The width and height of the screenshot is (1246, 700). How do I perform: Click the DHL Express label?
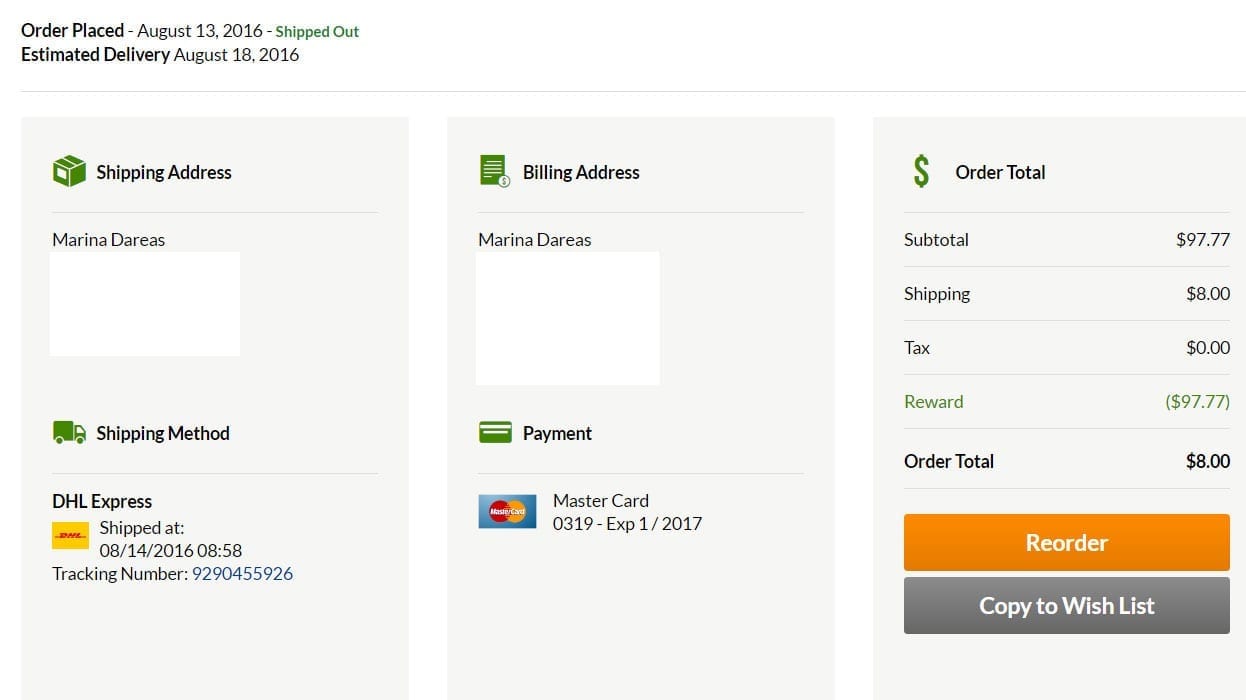click(102, 501)
